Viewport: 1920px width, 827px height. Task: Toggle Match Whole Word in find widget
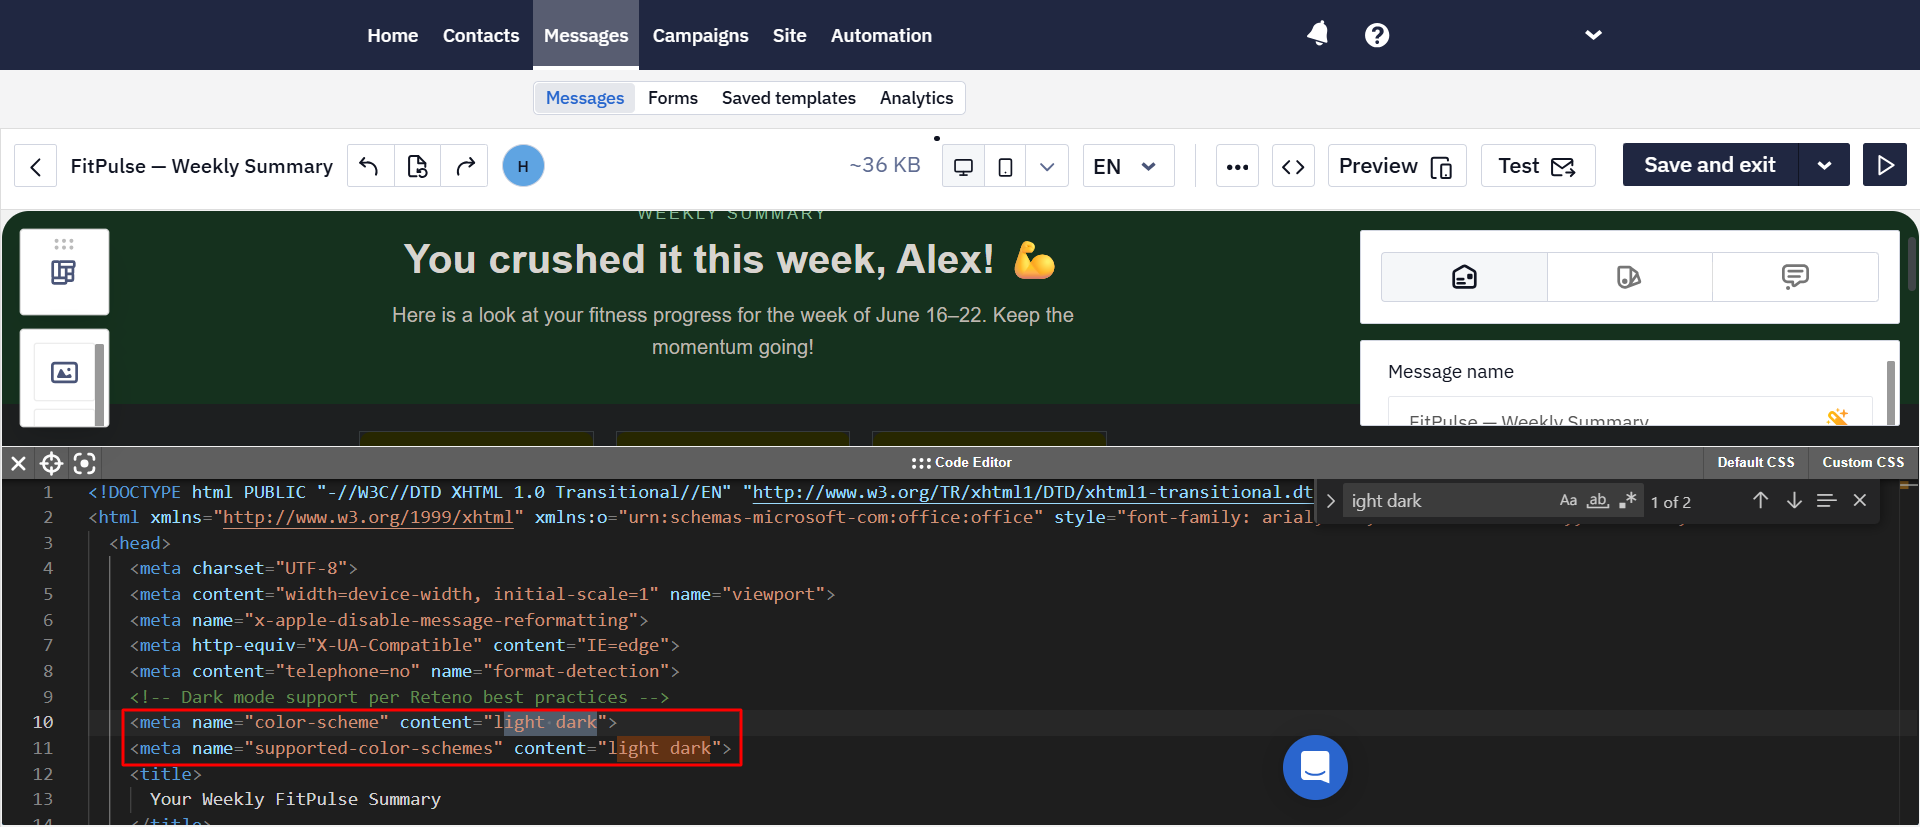1598,500
